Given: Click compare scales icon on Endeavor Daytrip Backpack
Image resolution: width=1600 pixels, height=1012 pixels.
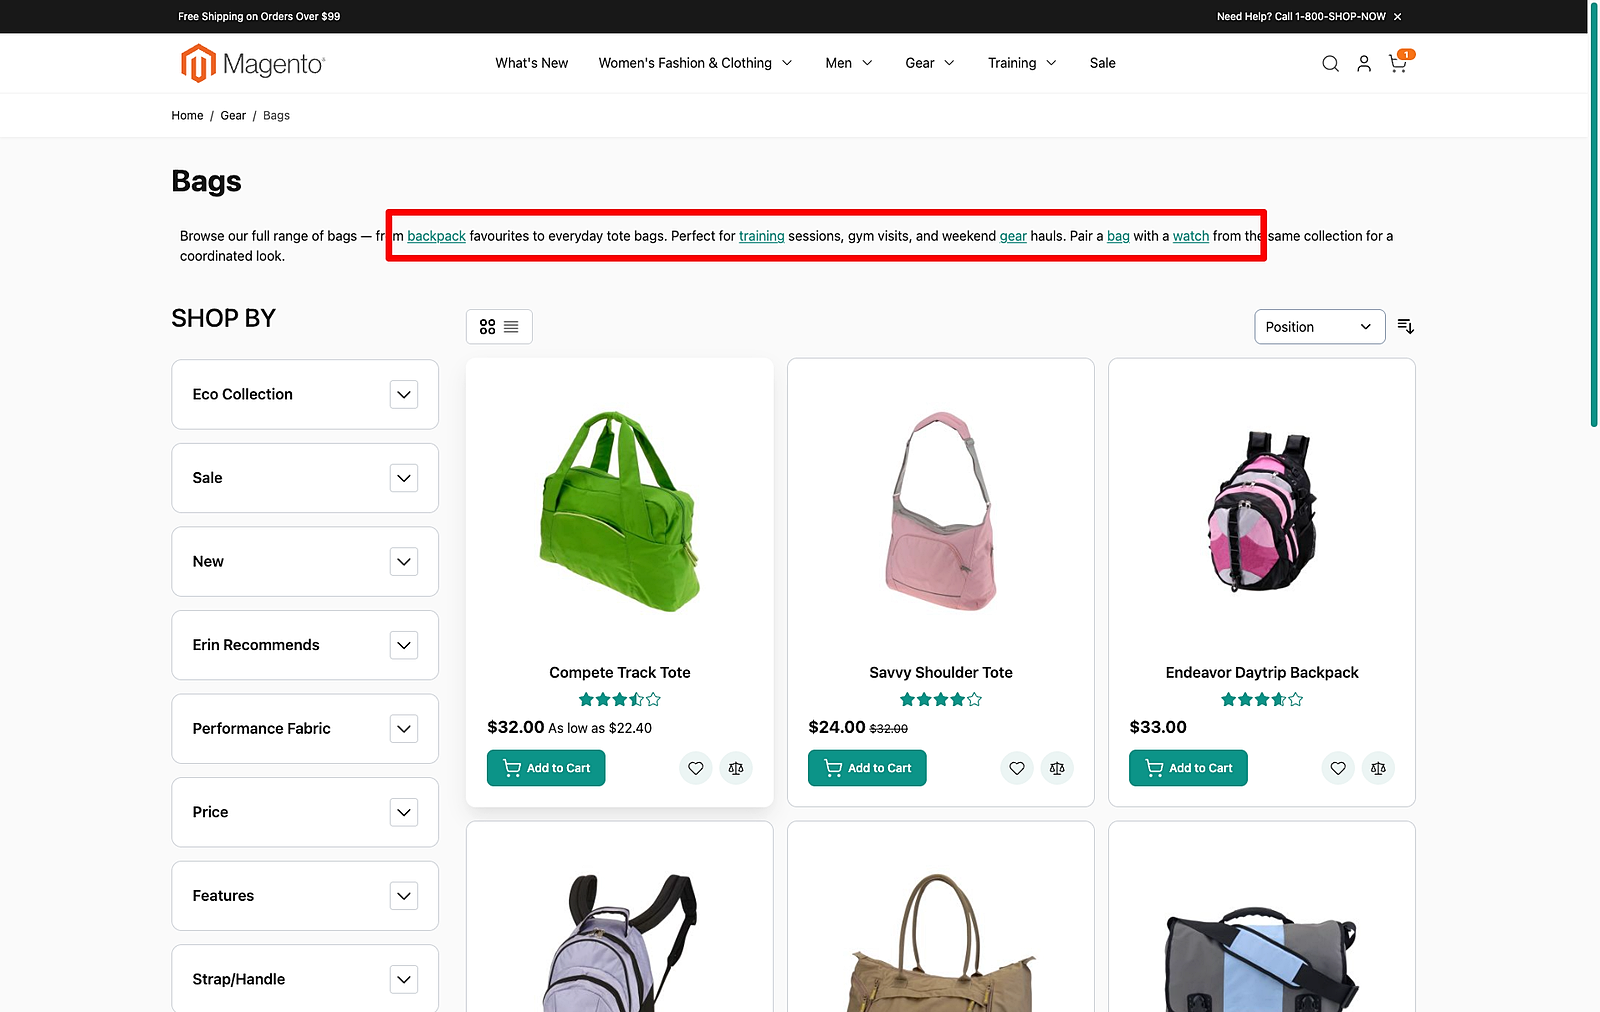Looking at the screenshot, I should pos(1378,768).
